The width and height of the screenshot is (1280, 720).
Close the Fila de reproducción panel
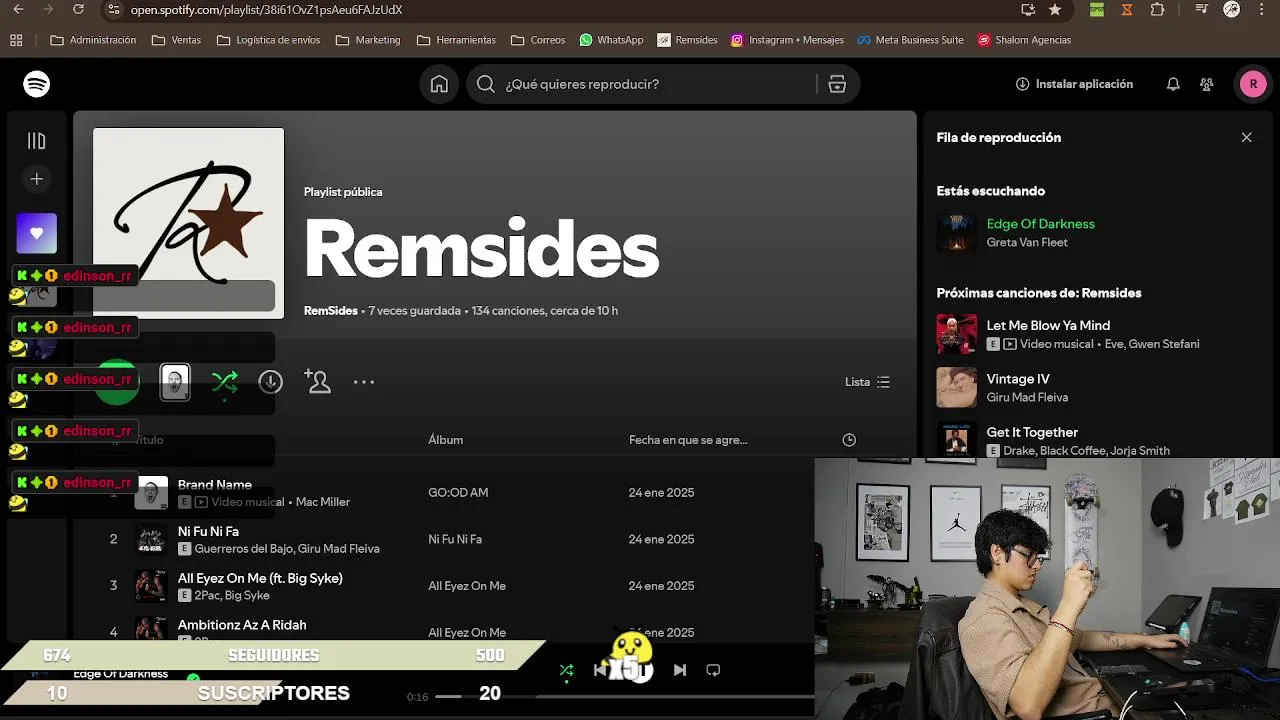tap(1246, 138)
